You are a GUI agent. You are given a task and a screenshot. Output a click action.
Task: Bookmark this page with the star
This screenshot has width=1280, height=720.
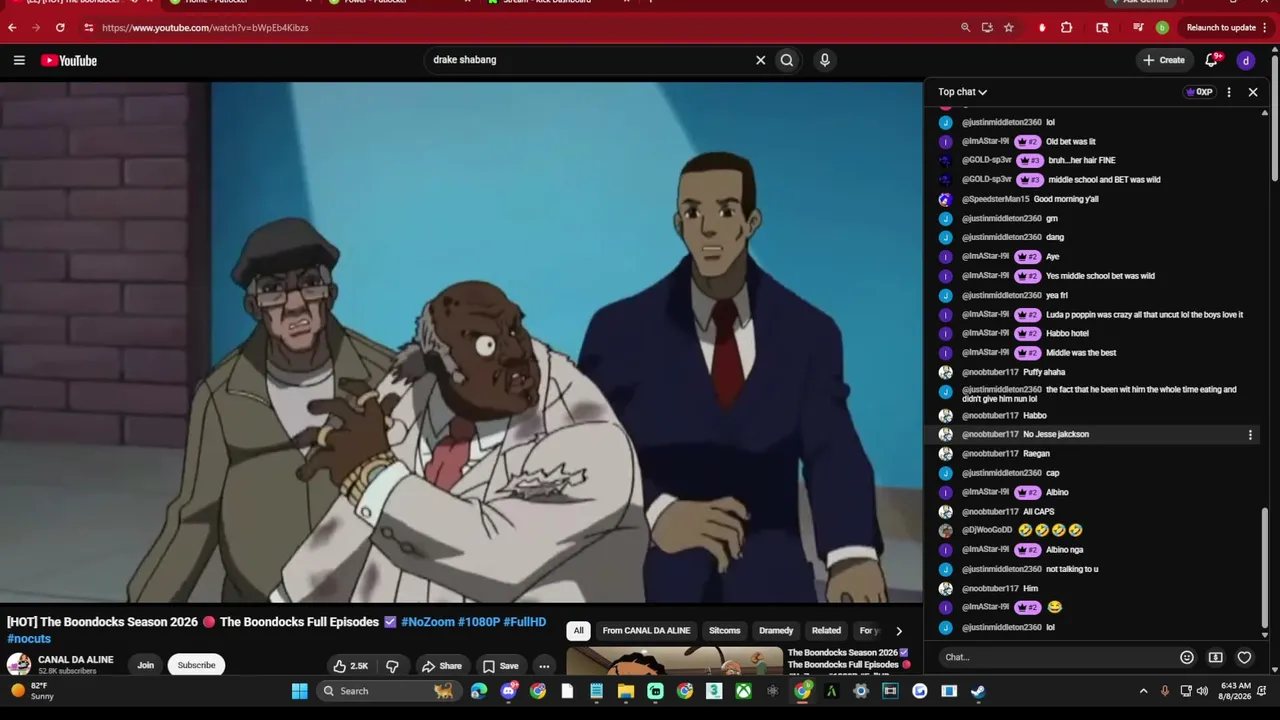tap(1009, 28)
